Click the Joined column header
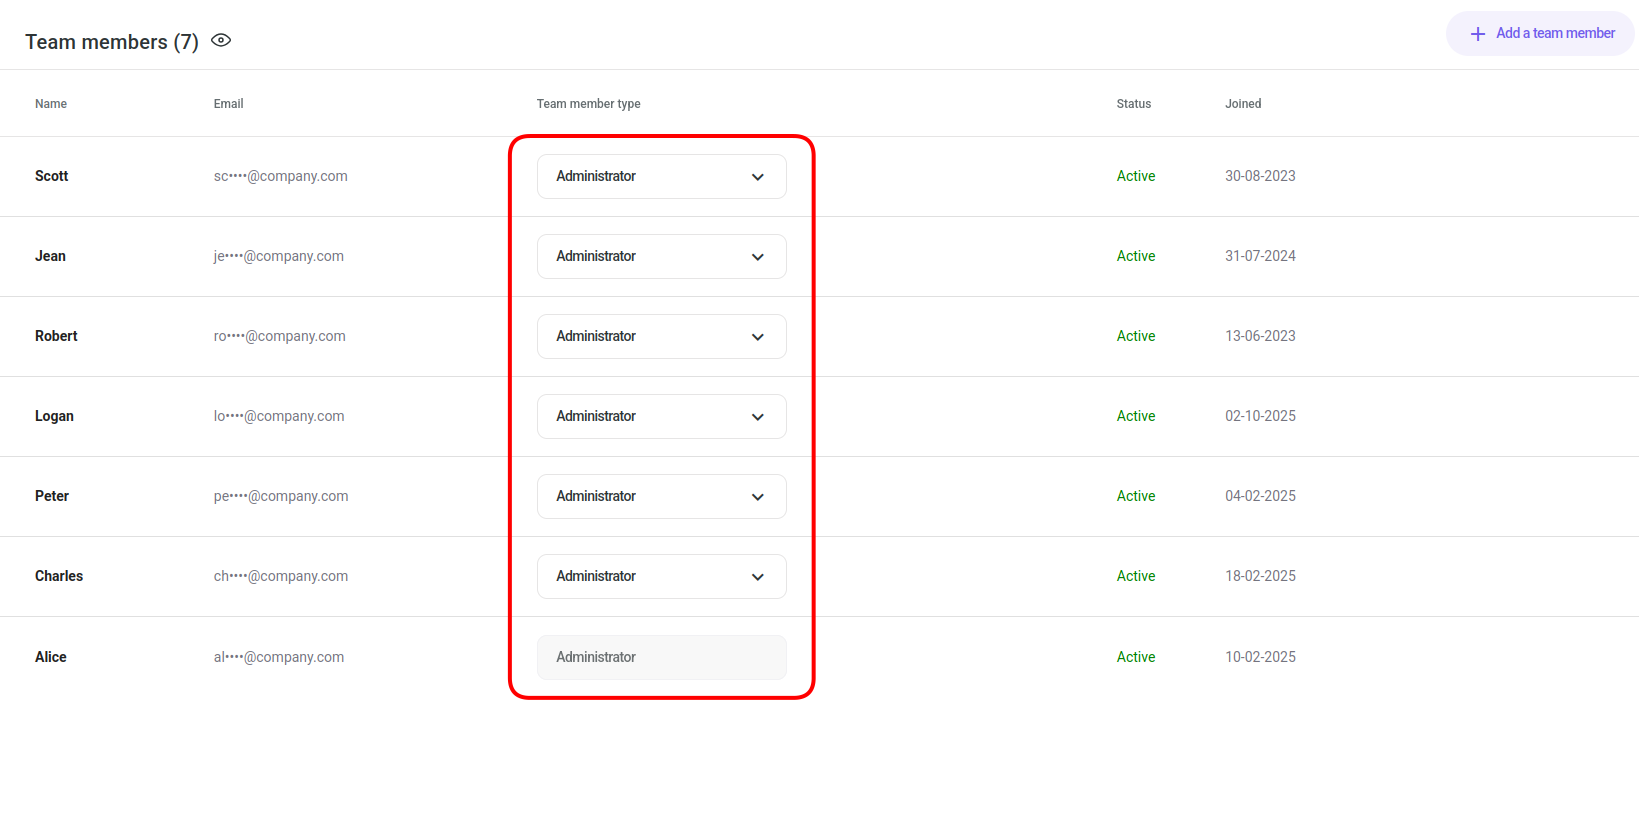Image resolution: width=1639 pixels, height=828 pixels. pos(1243,104)
